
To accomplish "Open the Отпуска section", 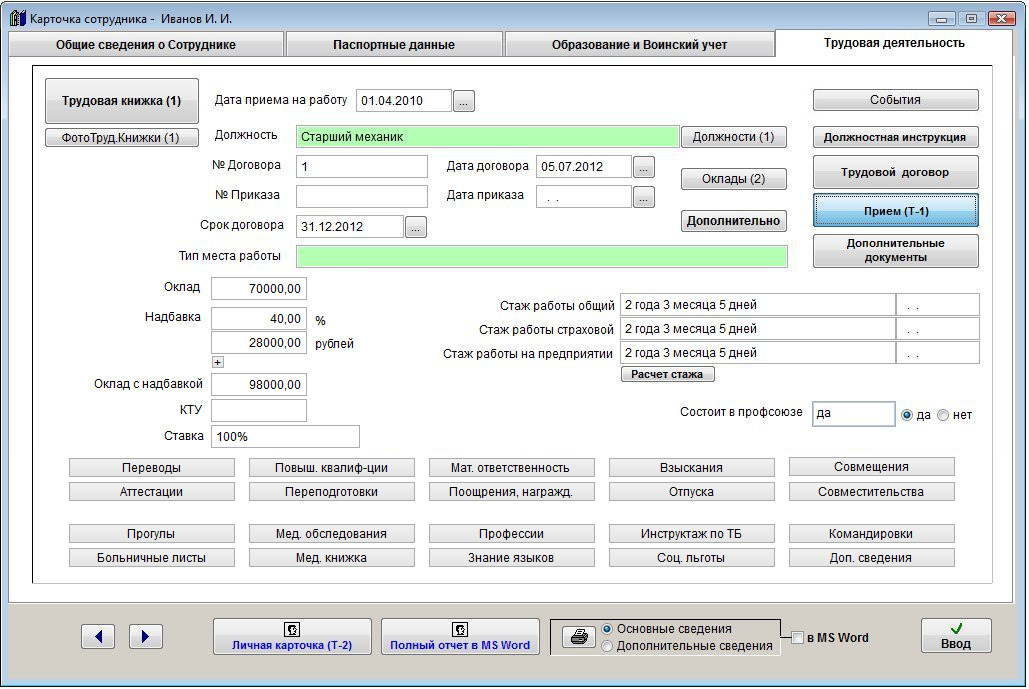I will 691,492.
